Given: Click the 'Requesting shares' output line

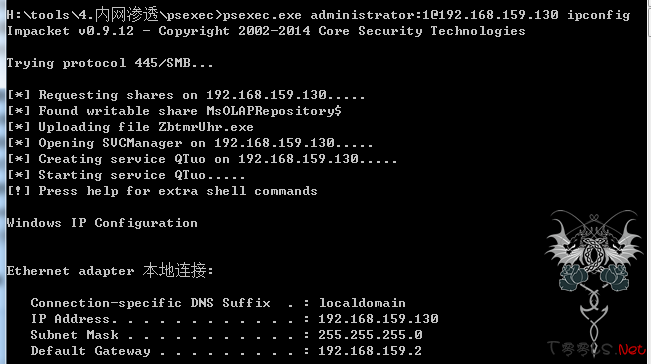Looking at the screenshot, I should click(x=186, y=95).
